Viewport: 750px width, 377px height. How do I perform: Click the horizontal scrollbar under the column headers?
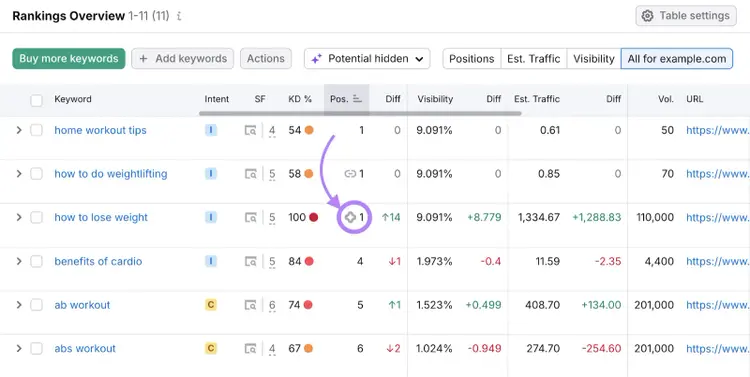[360, 113]
